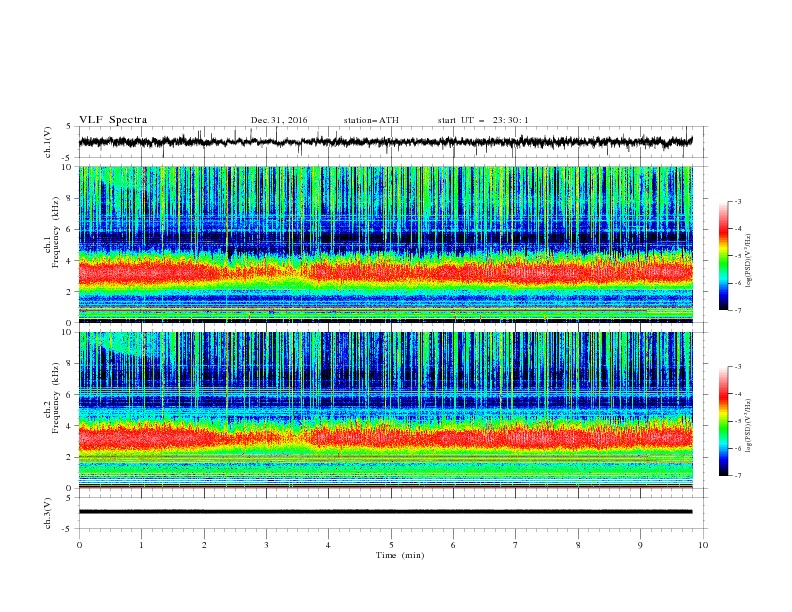Click the upper log(PSD)(V²/Hz) colorbar label
Screen dimensions: 792x612
(x=748, y=261)
